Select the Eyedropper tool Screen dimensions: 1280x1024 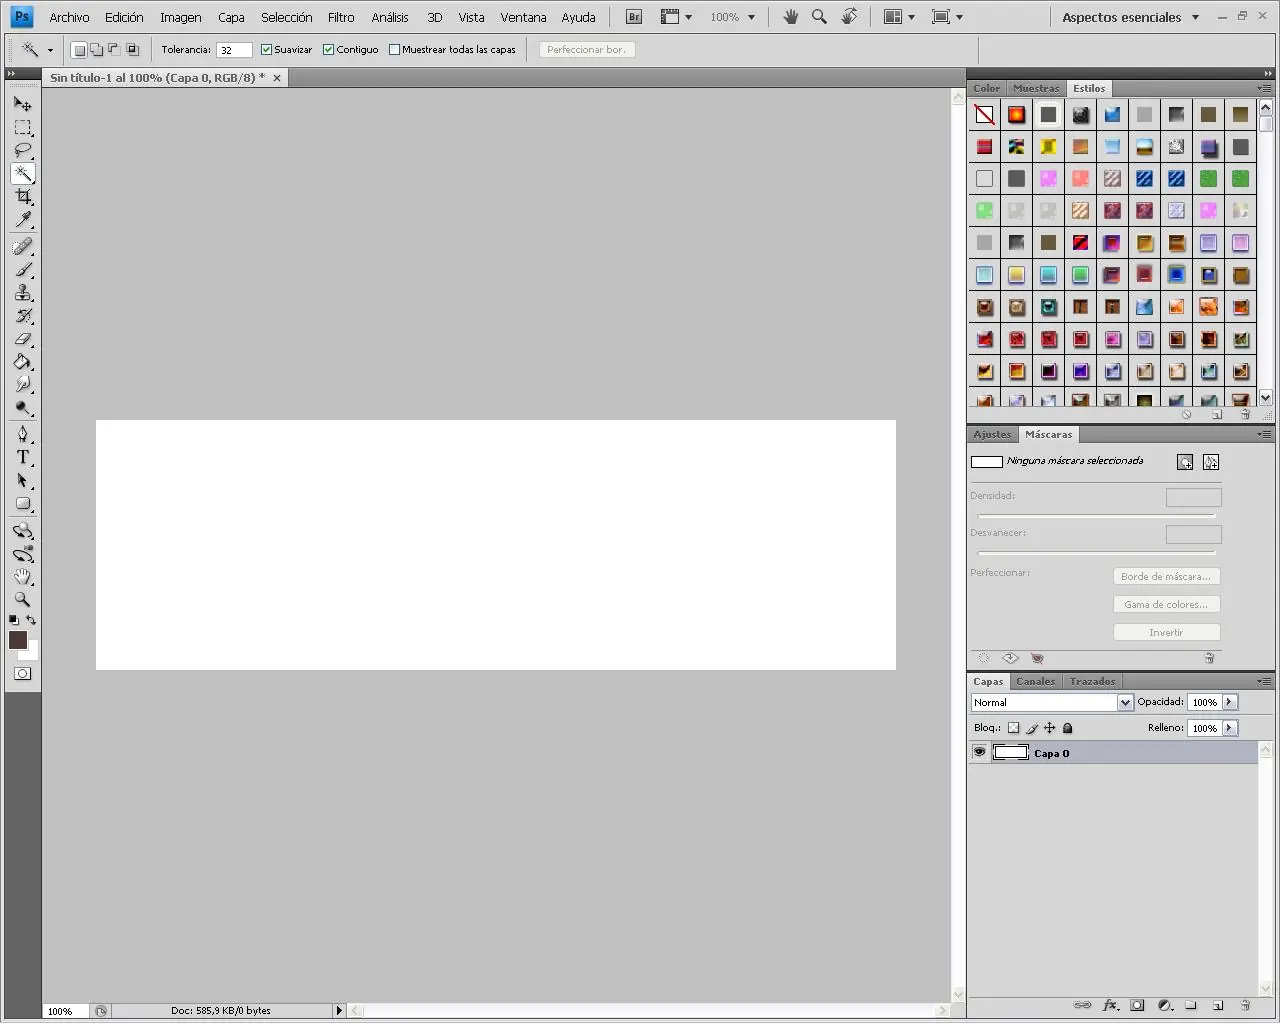(x=23, y=220)
